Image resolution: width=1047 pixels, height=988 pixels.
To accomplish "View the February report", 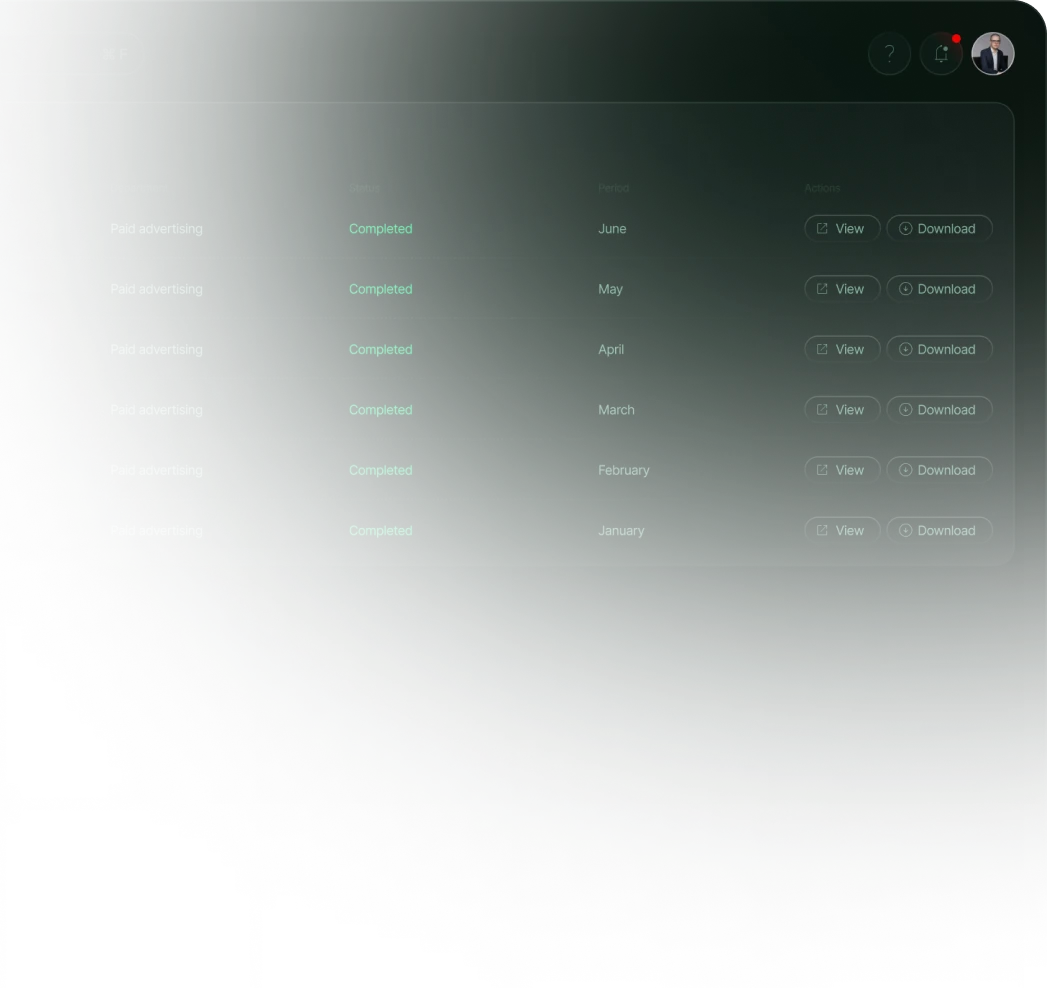I will pyautogui.click(x=842, y=470).
